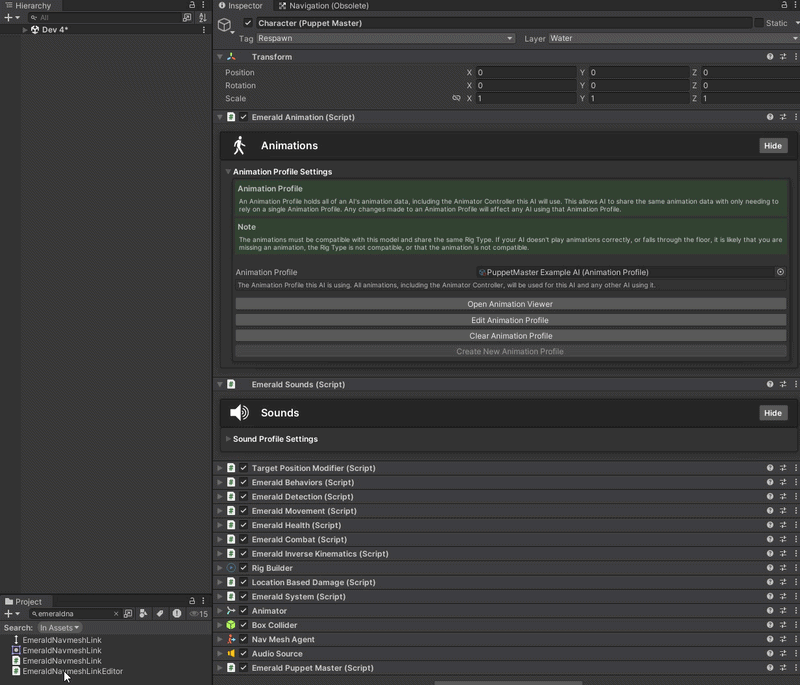800x685 pixels.
Task: Click the Animation Profile object picker icon
Action: pos(780,272)
